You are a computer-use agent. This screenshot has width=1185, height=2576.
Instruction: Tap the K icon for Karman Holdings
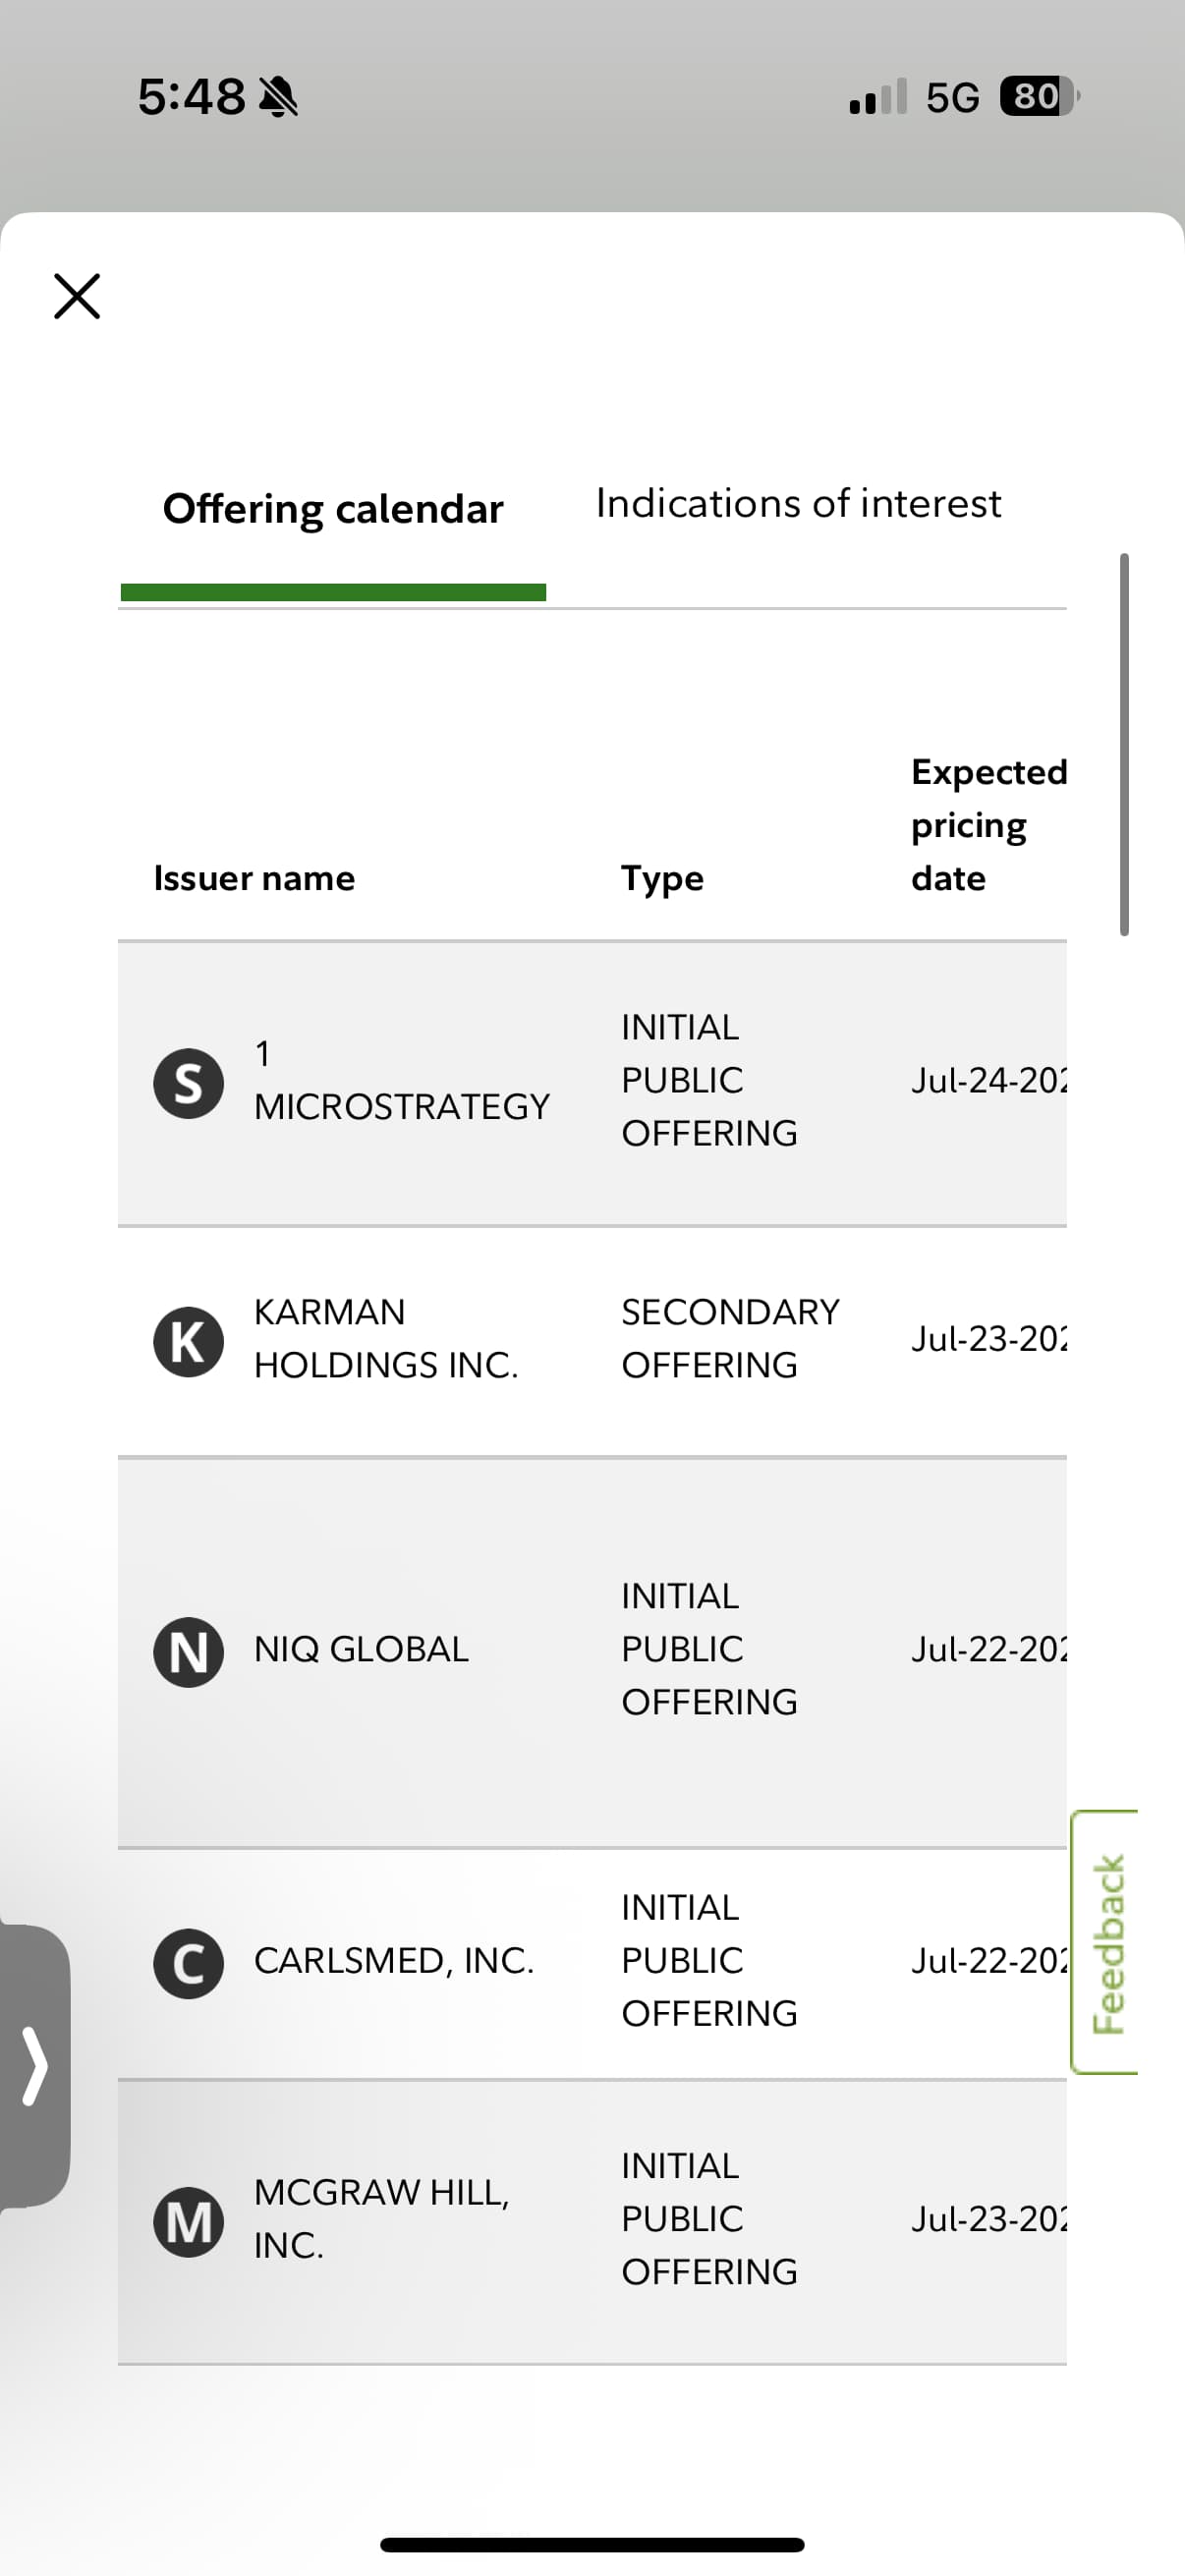click(188, 1341)
